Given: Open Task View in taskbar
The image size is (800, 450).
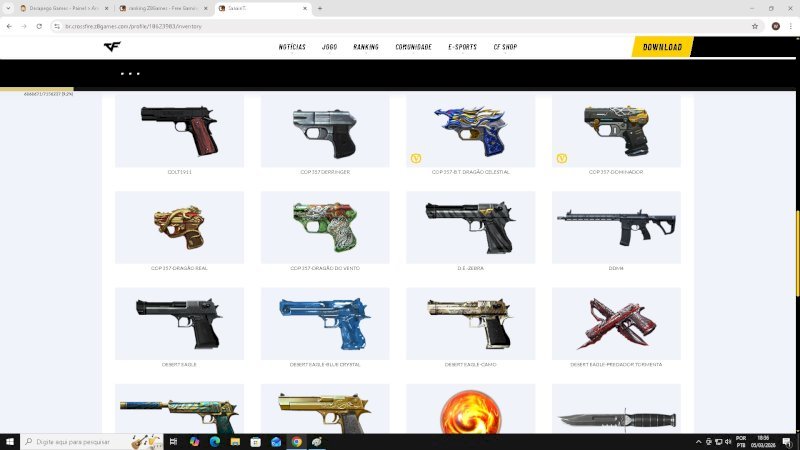Looking at the screenshot, I should pyautogui.click(x=173, y=442).
